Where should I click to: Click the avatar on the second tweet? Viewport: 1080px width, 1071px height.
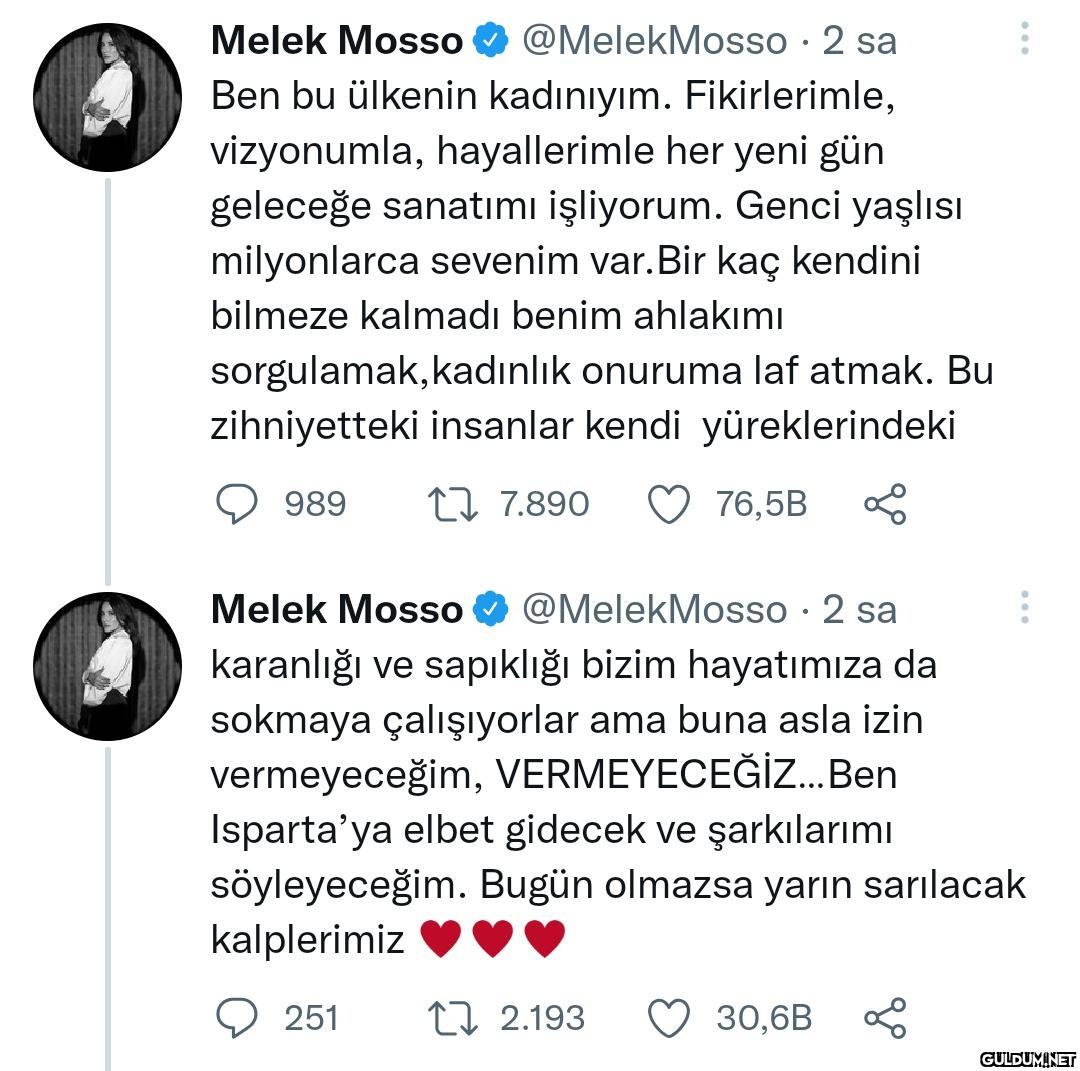point(106,666)
